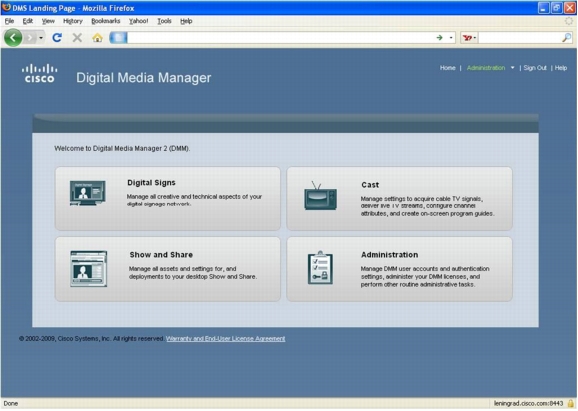Click the loading throbber icon in menu bar

click(x=569, y=21)
